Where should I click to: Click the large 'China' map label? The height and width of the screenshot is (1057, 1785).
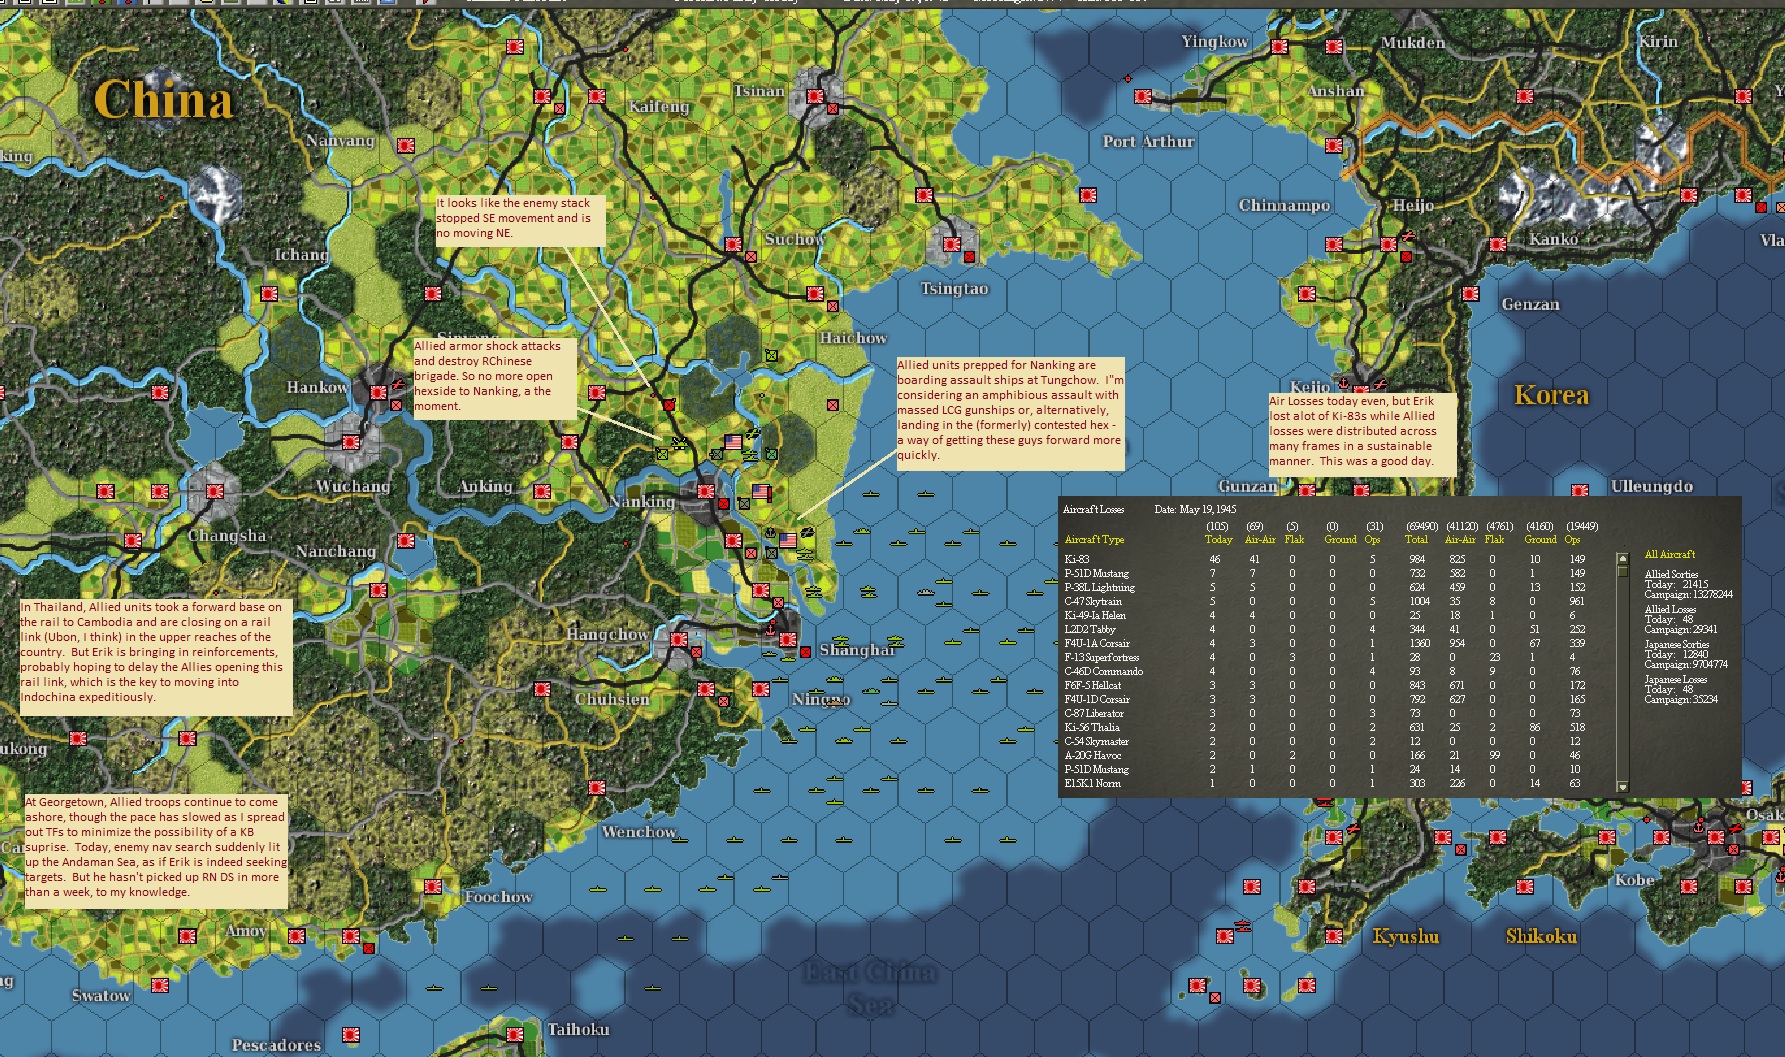(163, 99)
